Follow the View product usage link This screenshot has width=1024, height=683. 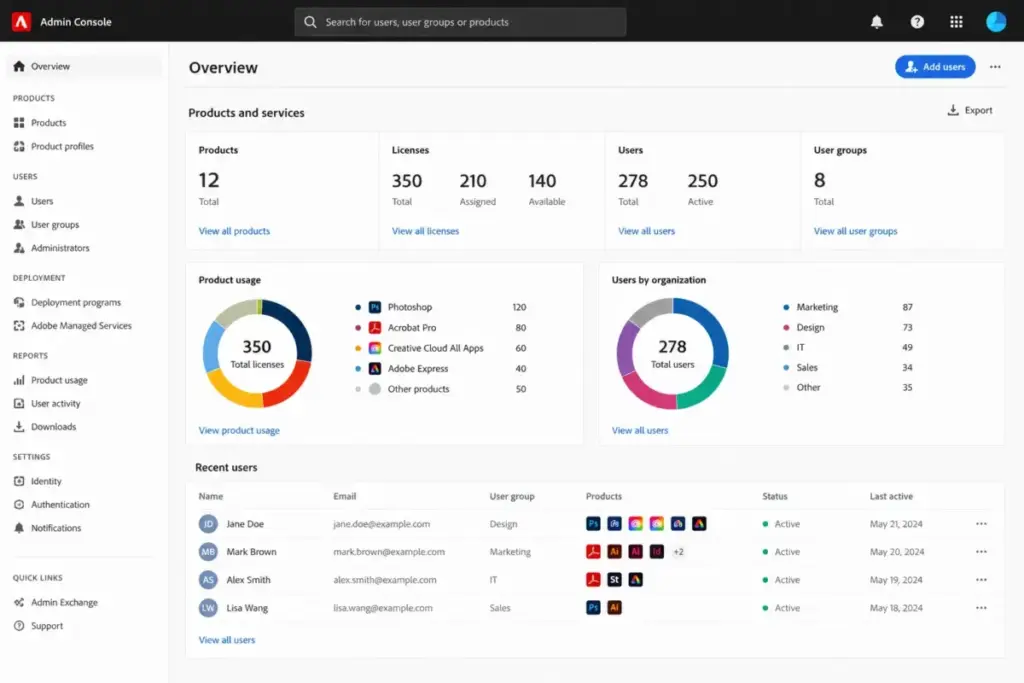(x=239, y=430)
